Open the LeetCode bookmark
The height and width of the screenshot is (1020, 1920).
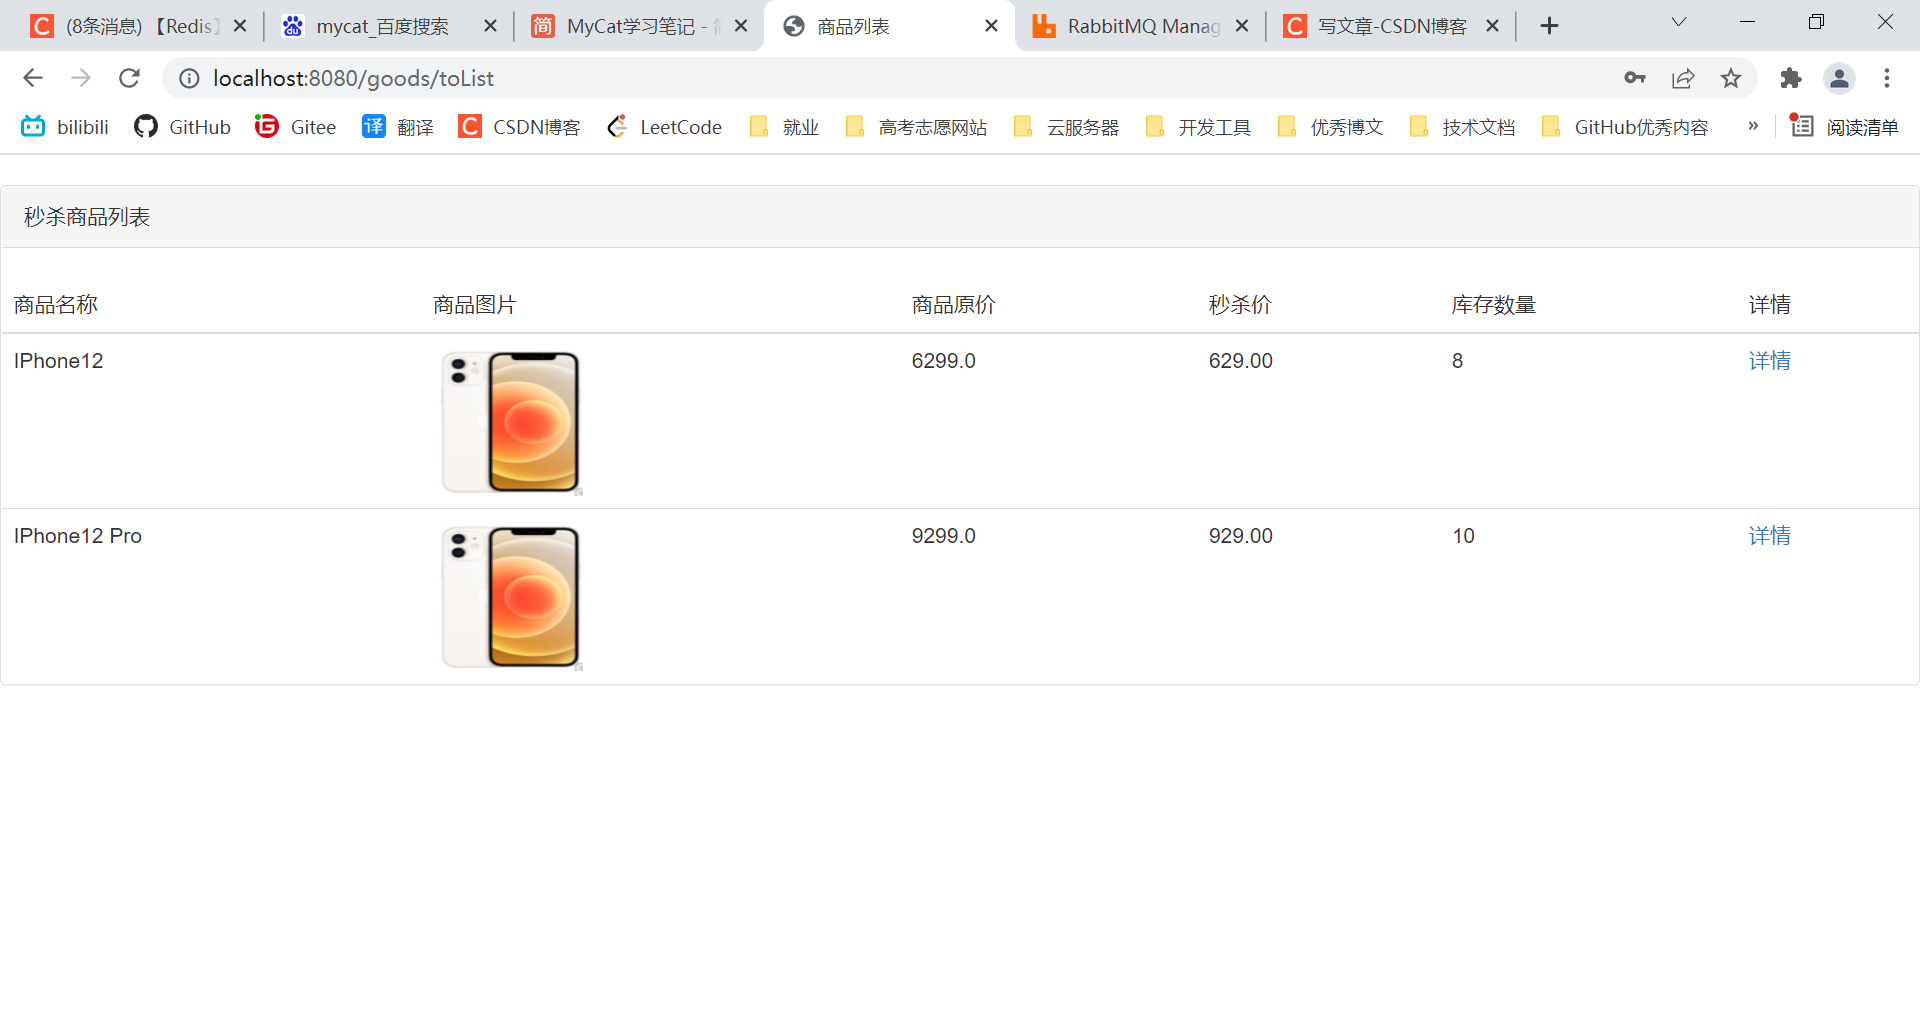pos(664,127)
